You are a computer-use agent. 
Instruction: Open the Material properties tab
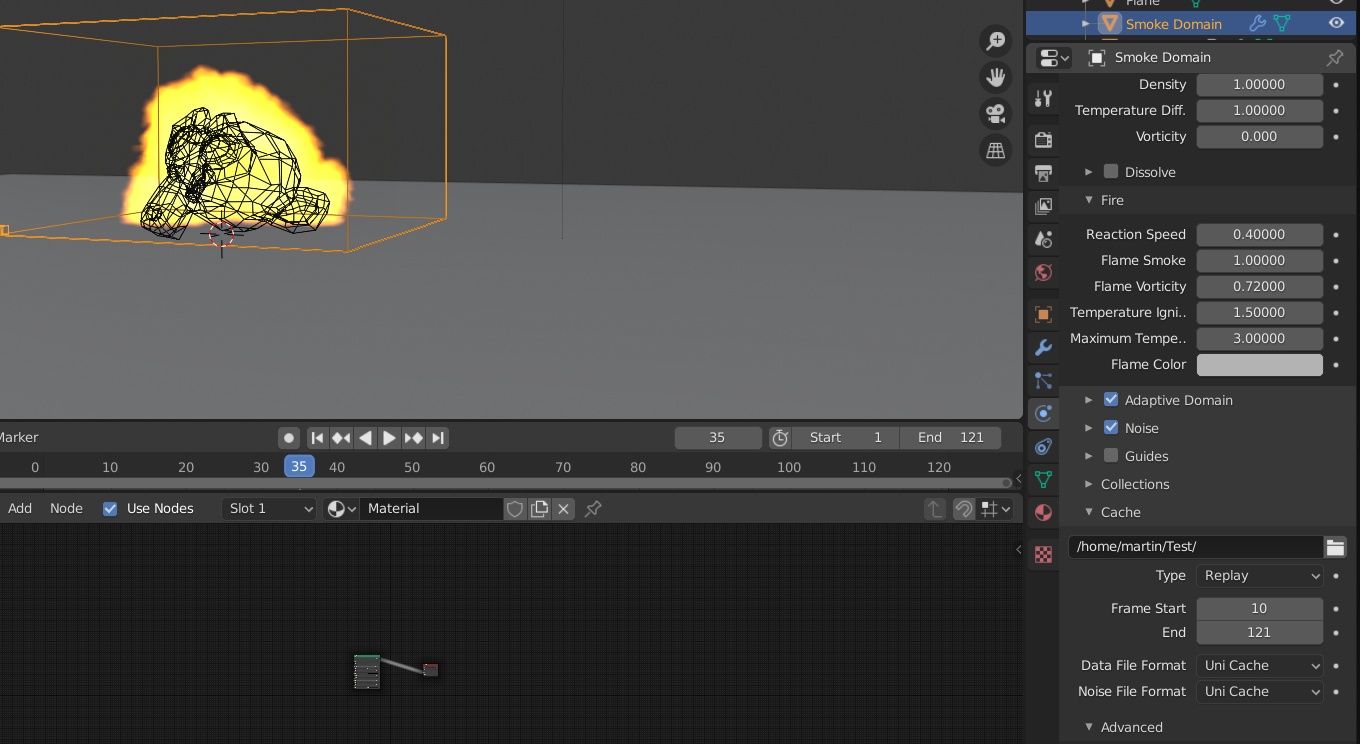pyautogui.click(x=1043, y=512)
